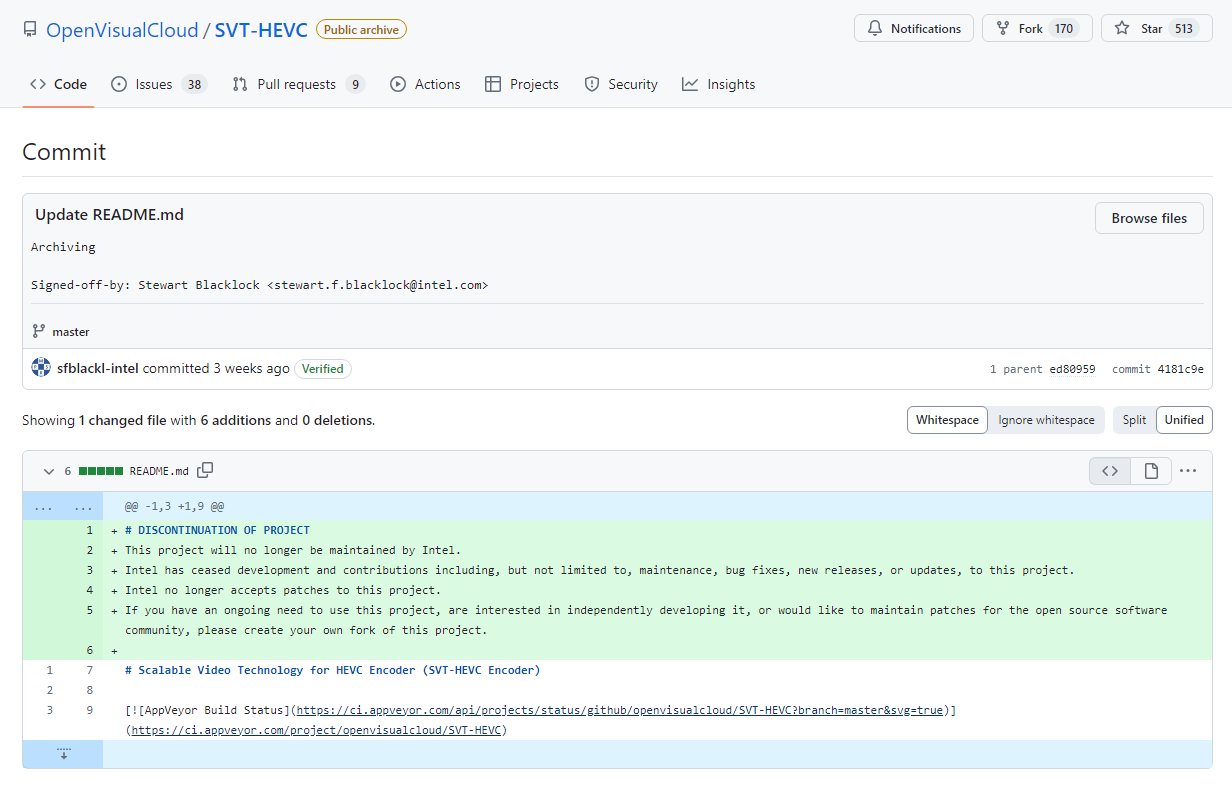Screen dimensions: 1232x785
Task: Click the DISCONTINUATION OF PROJECT line
Action: [x=217, y=530]
